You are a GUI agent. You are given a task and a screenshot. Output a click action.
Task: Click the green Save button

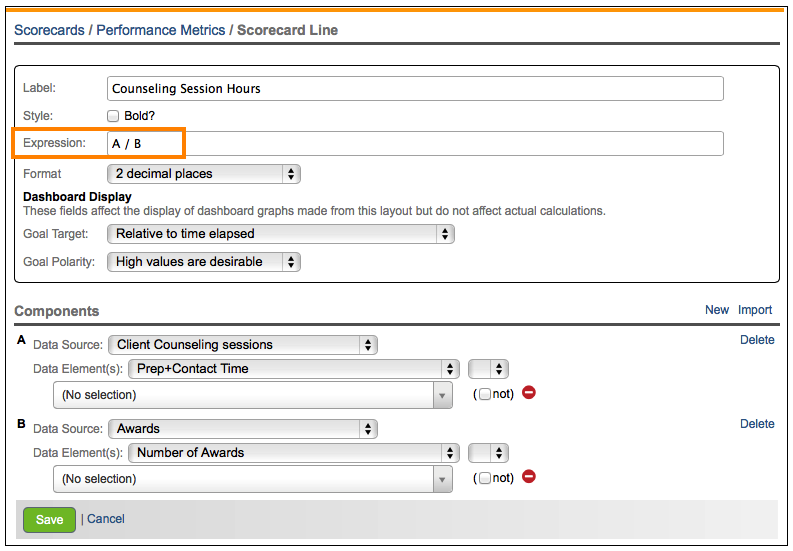click(49, 519)
